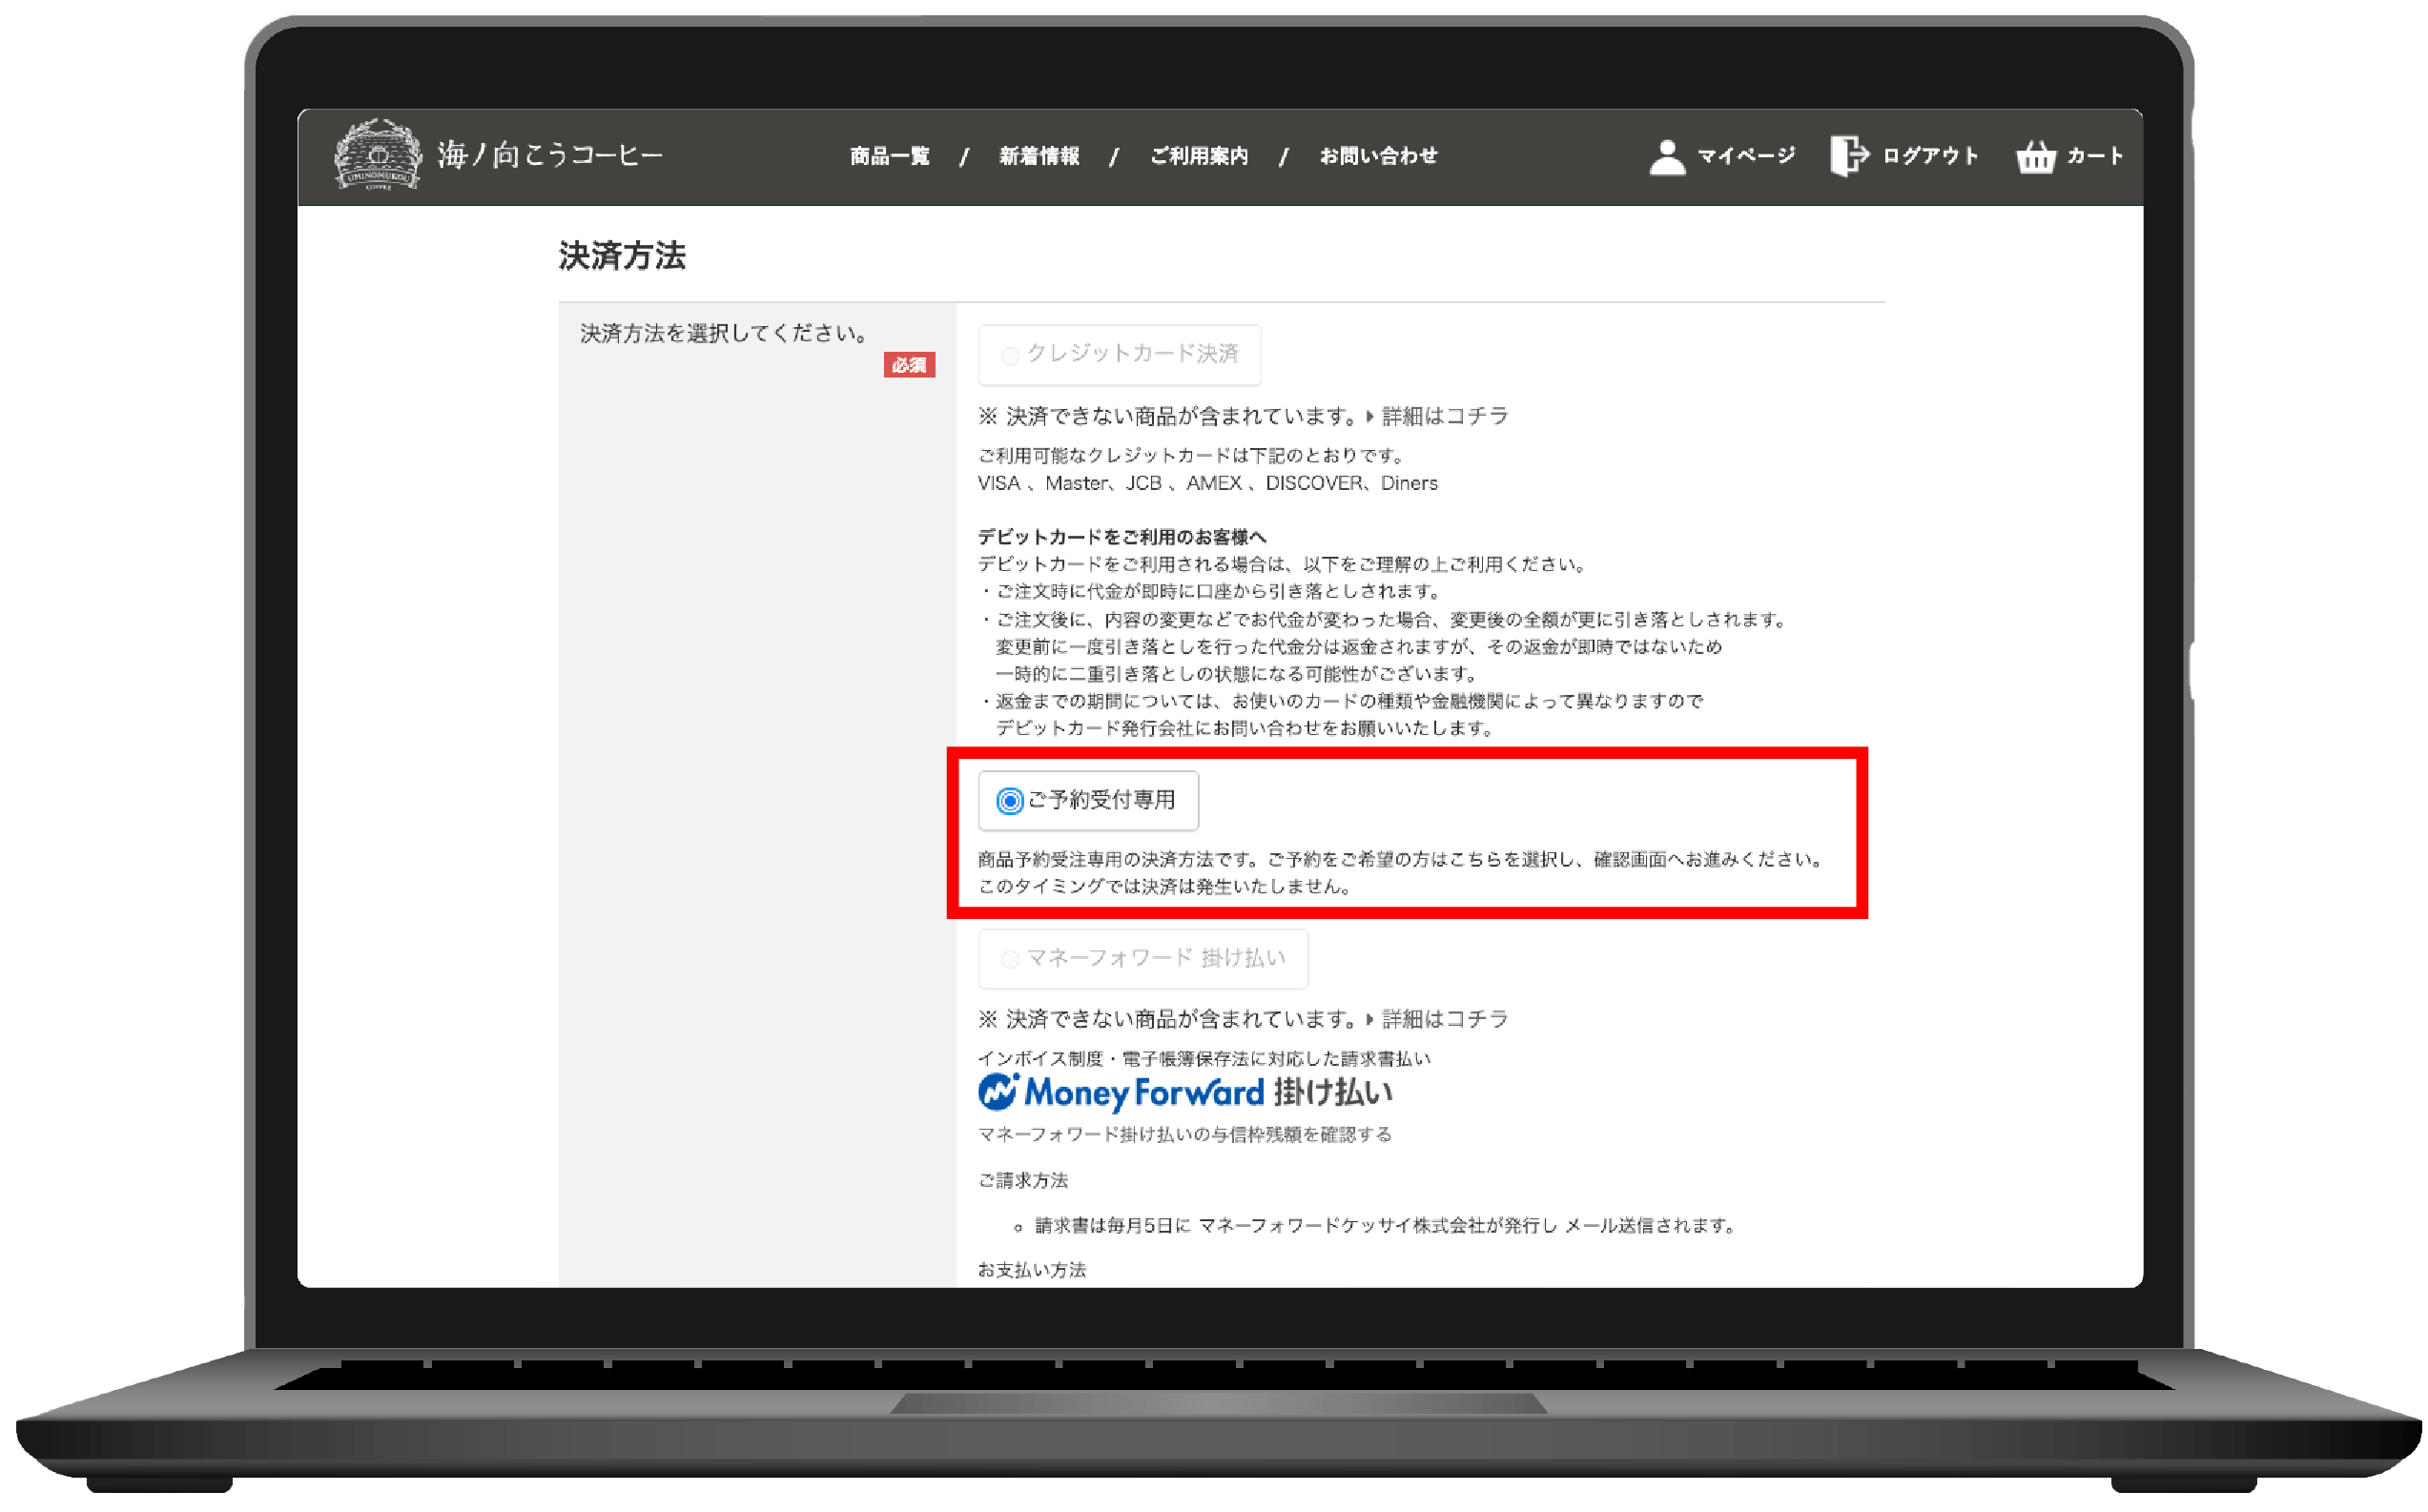Select マネーフォワード 掛け払い radio option
The image size is (2428, 1512).
[x=1010, y=959]
